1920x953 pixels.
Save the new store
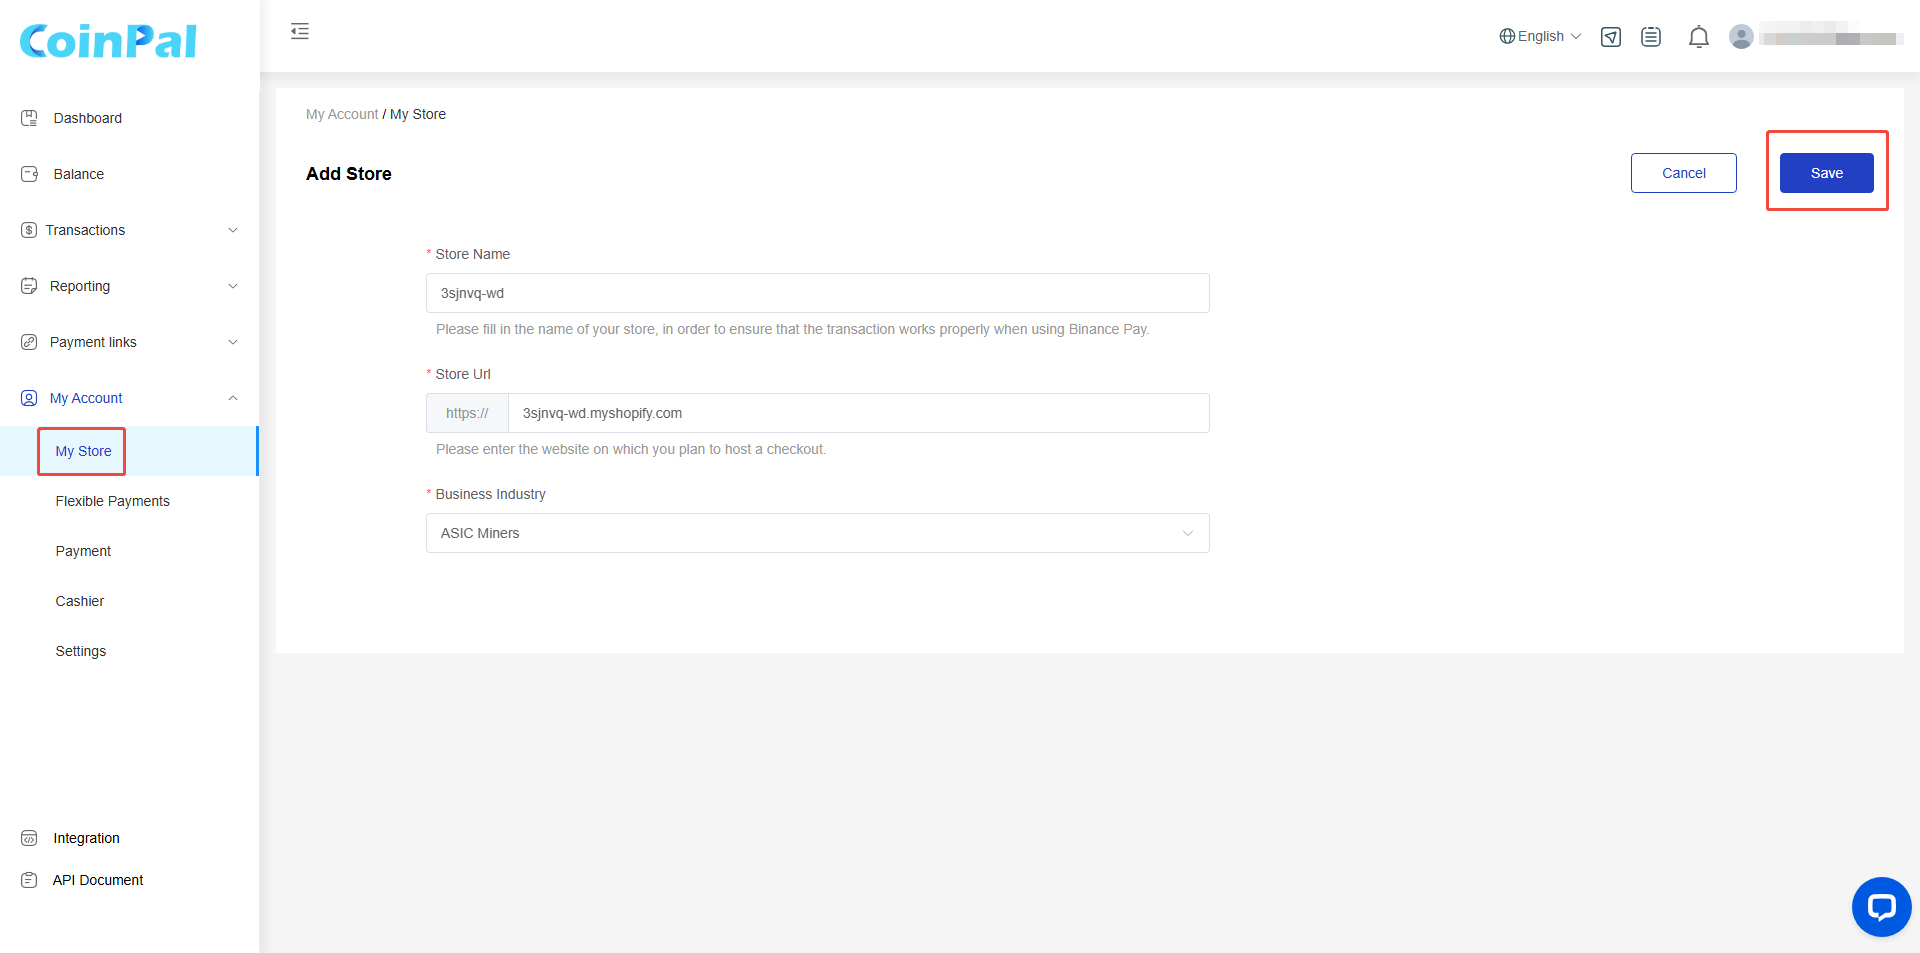pos(1826,173)
